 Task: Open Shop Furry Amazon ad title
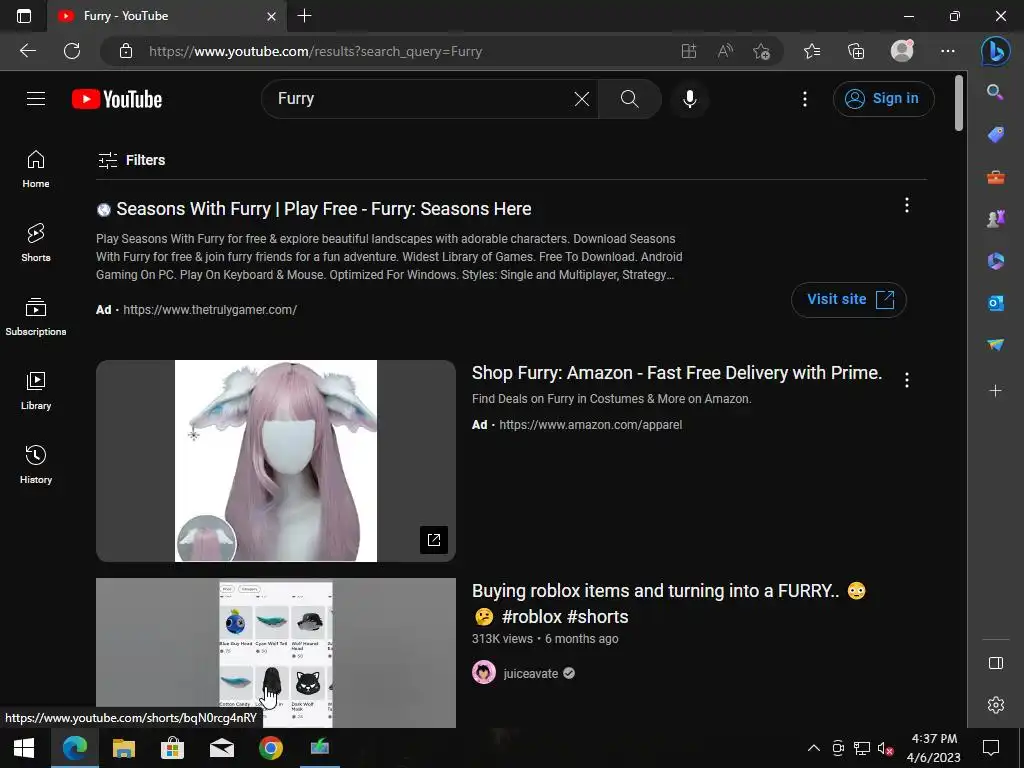pos(677,373)
